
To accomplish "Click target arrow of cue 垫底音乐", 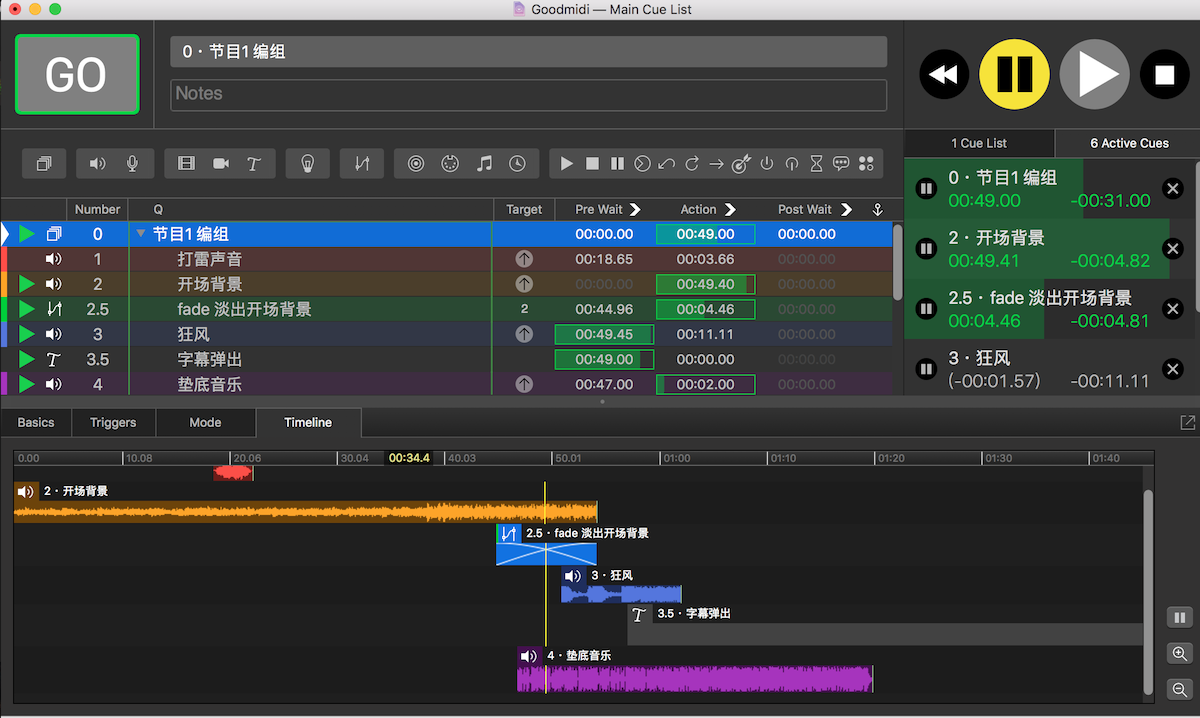I will [x=524, y=384].
